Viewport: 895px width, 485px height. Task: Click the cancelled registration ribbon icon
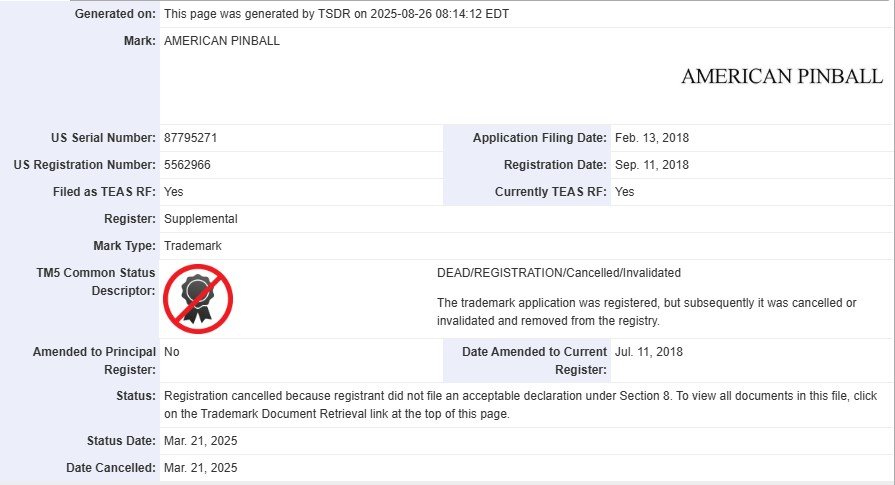click(x=198, y=299)
